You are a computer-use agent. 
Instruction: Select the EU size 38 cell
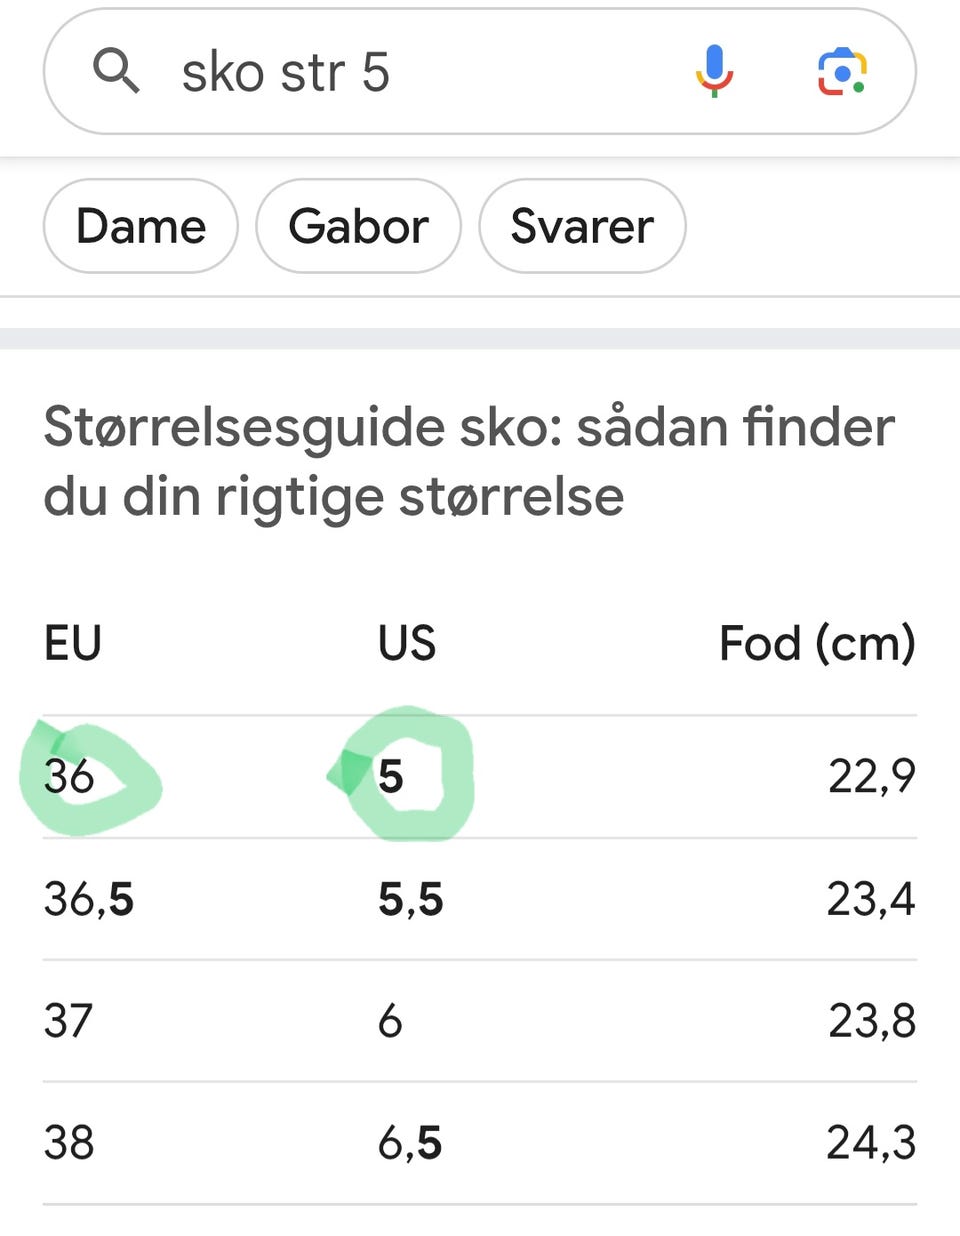tap(69, 1142)
